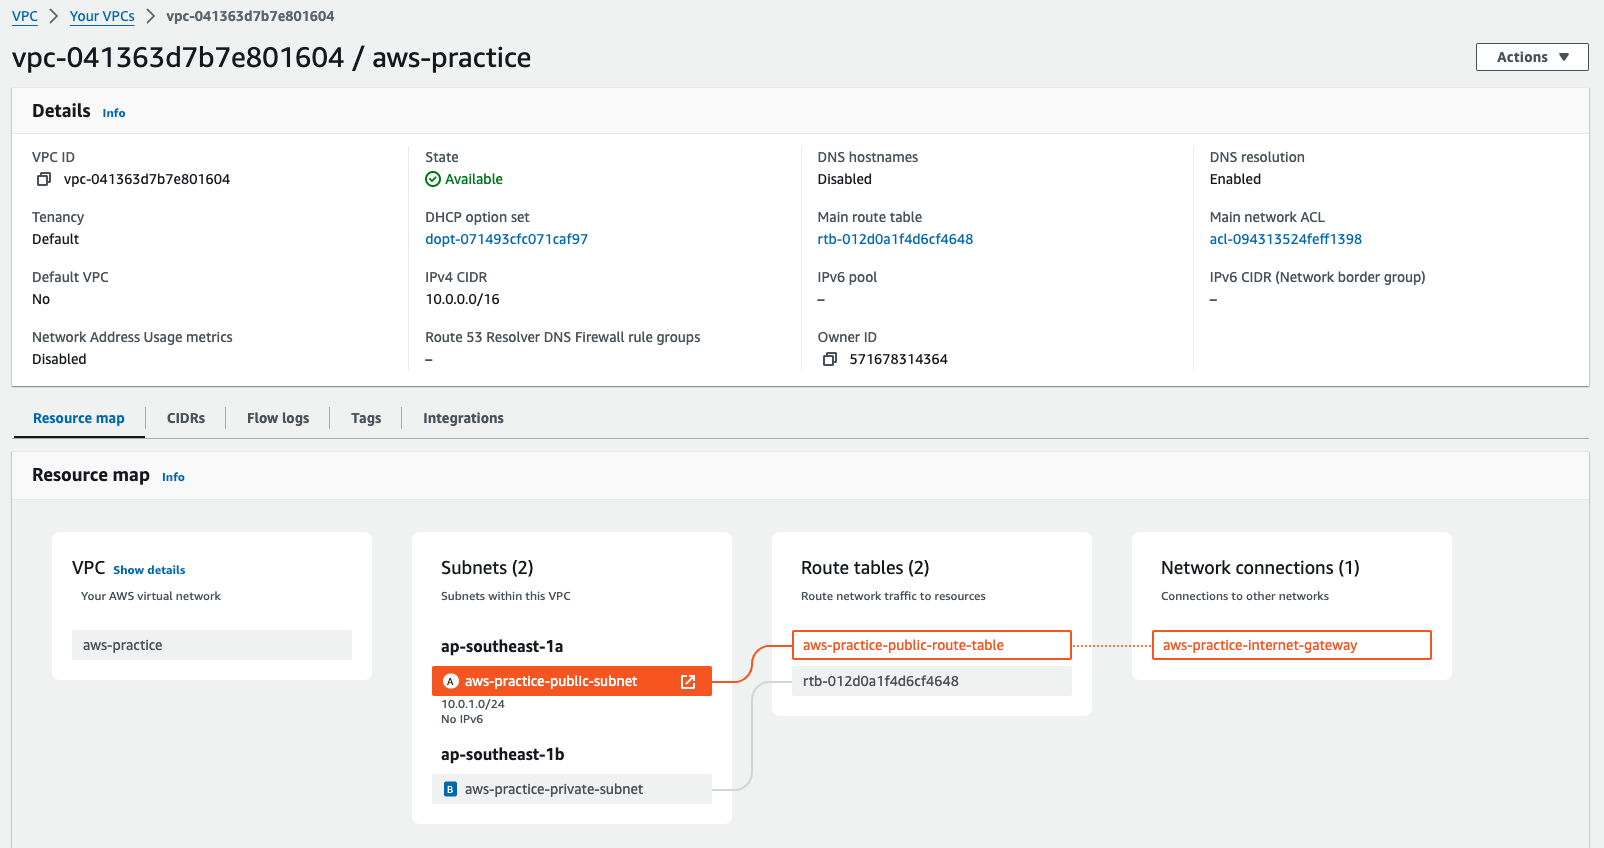The image size is (1604, 848).
Task: Click DNS hostnames value Disabled
Action: (845, 179)
